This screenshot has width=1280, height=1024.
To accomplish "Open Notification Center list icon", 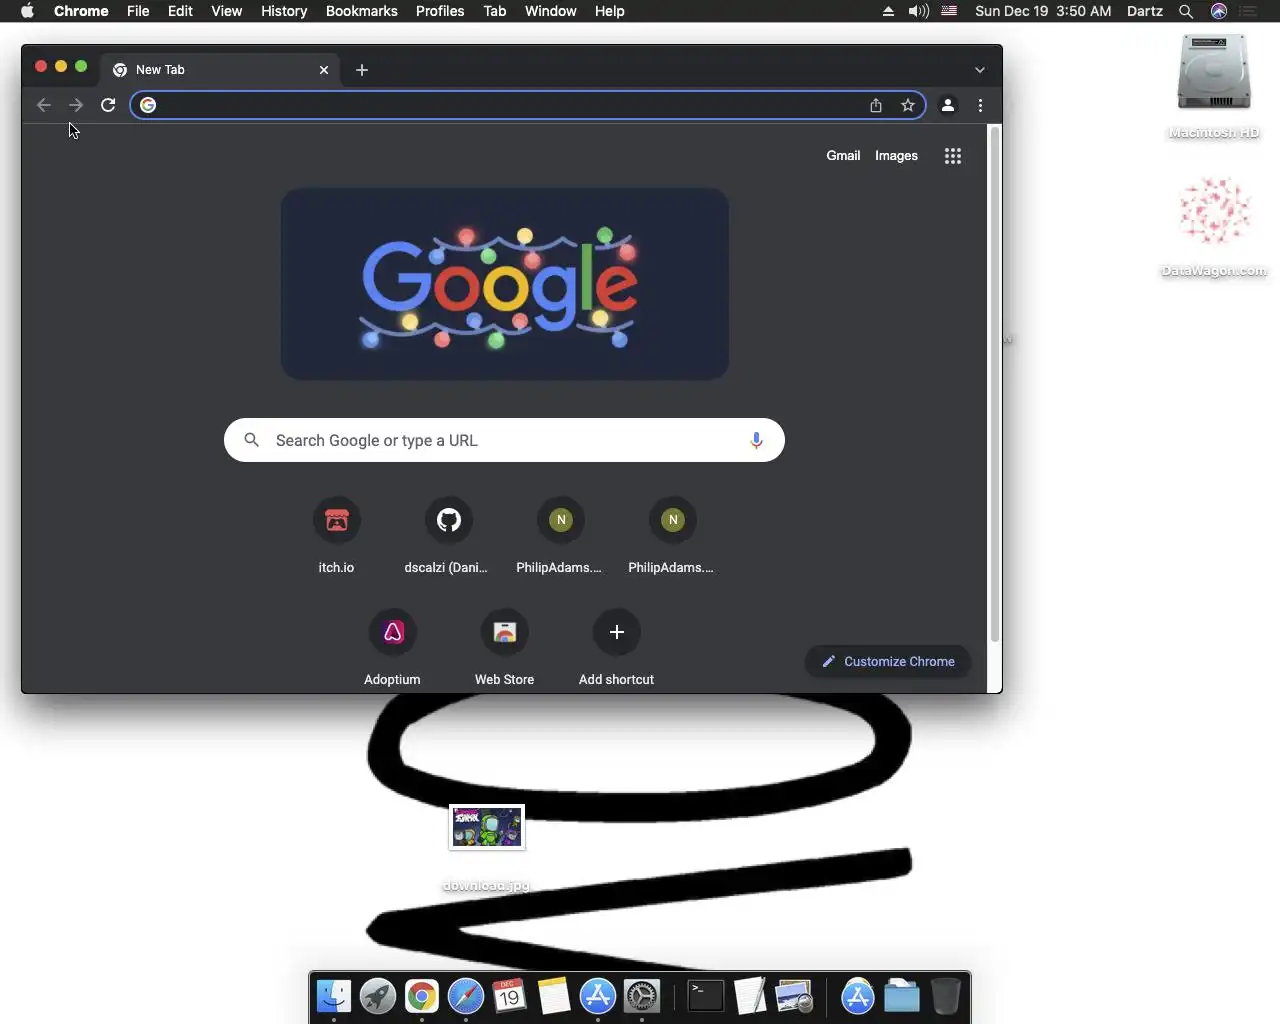I will [x=1248, y=11].
